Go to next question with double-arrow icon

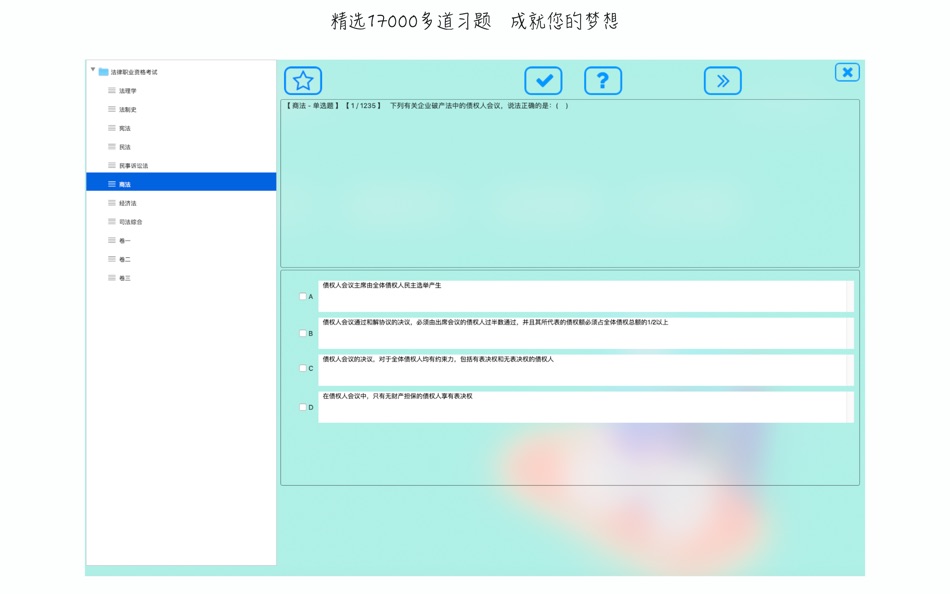point(723,81)
